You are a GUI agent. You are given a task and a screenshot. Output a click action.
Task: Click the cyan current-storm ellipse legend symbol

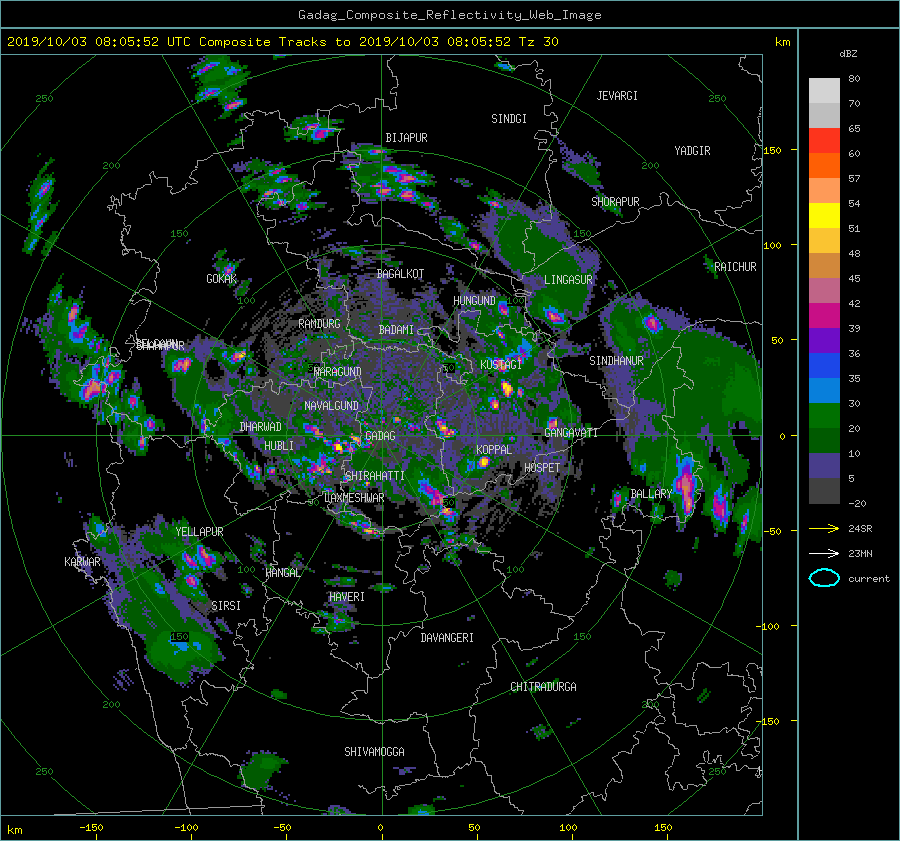[x=824, y=578]
